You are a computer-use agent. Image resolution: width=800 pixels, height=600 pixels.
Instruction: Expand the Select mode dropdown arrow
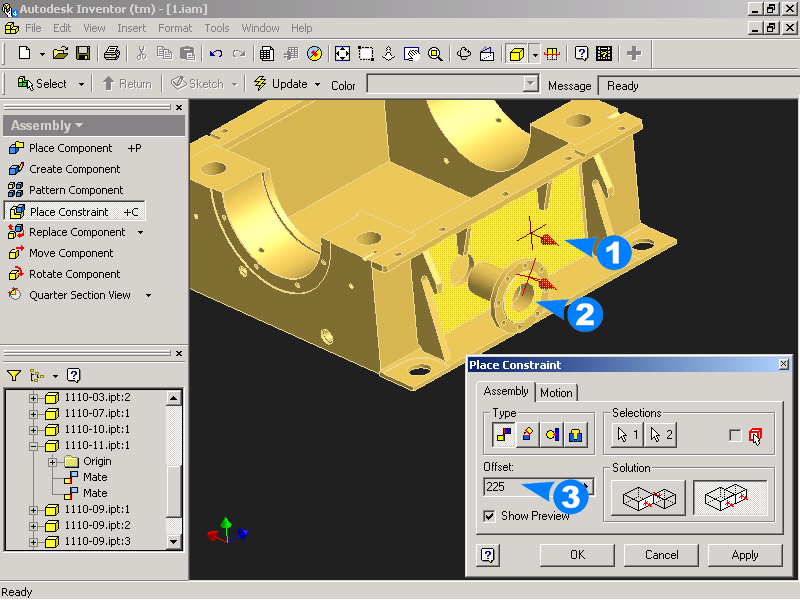pos(81,84)
